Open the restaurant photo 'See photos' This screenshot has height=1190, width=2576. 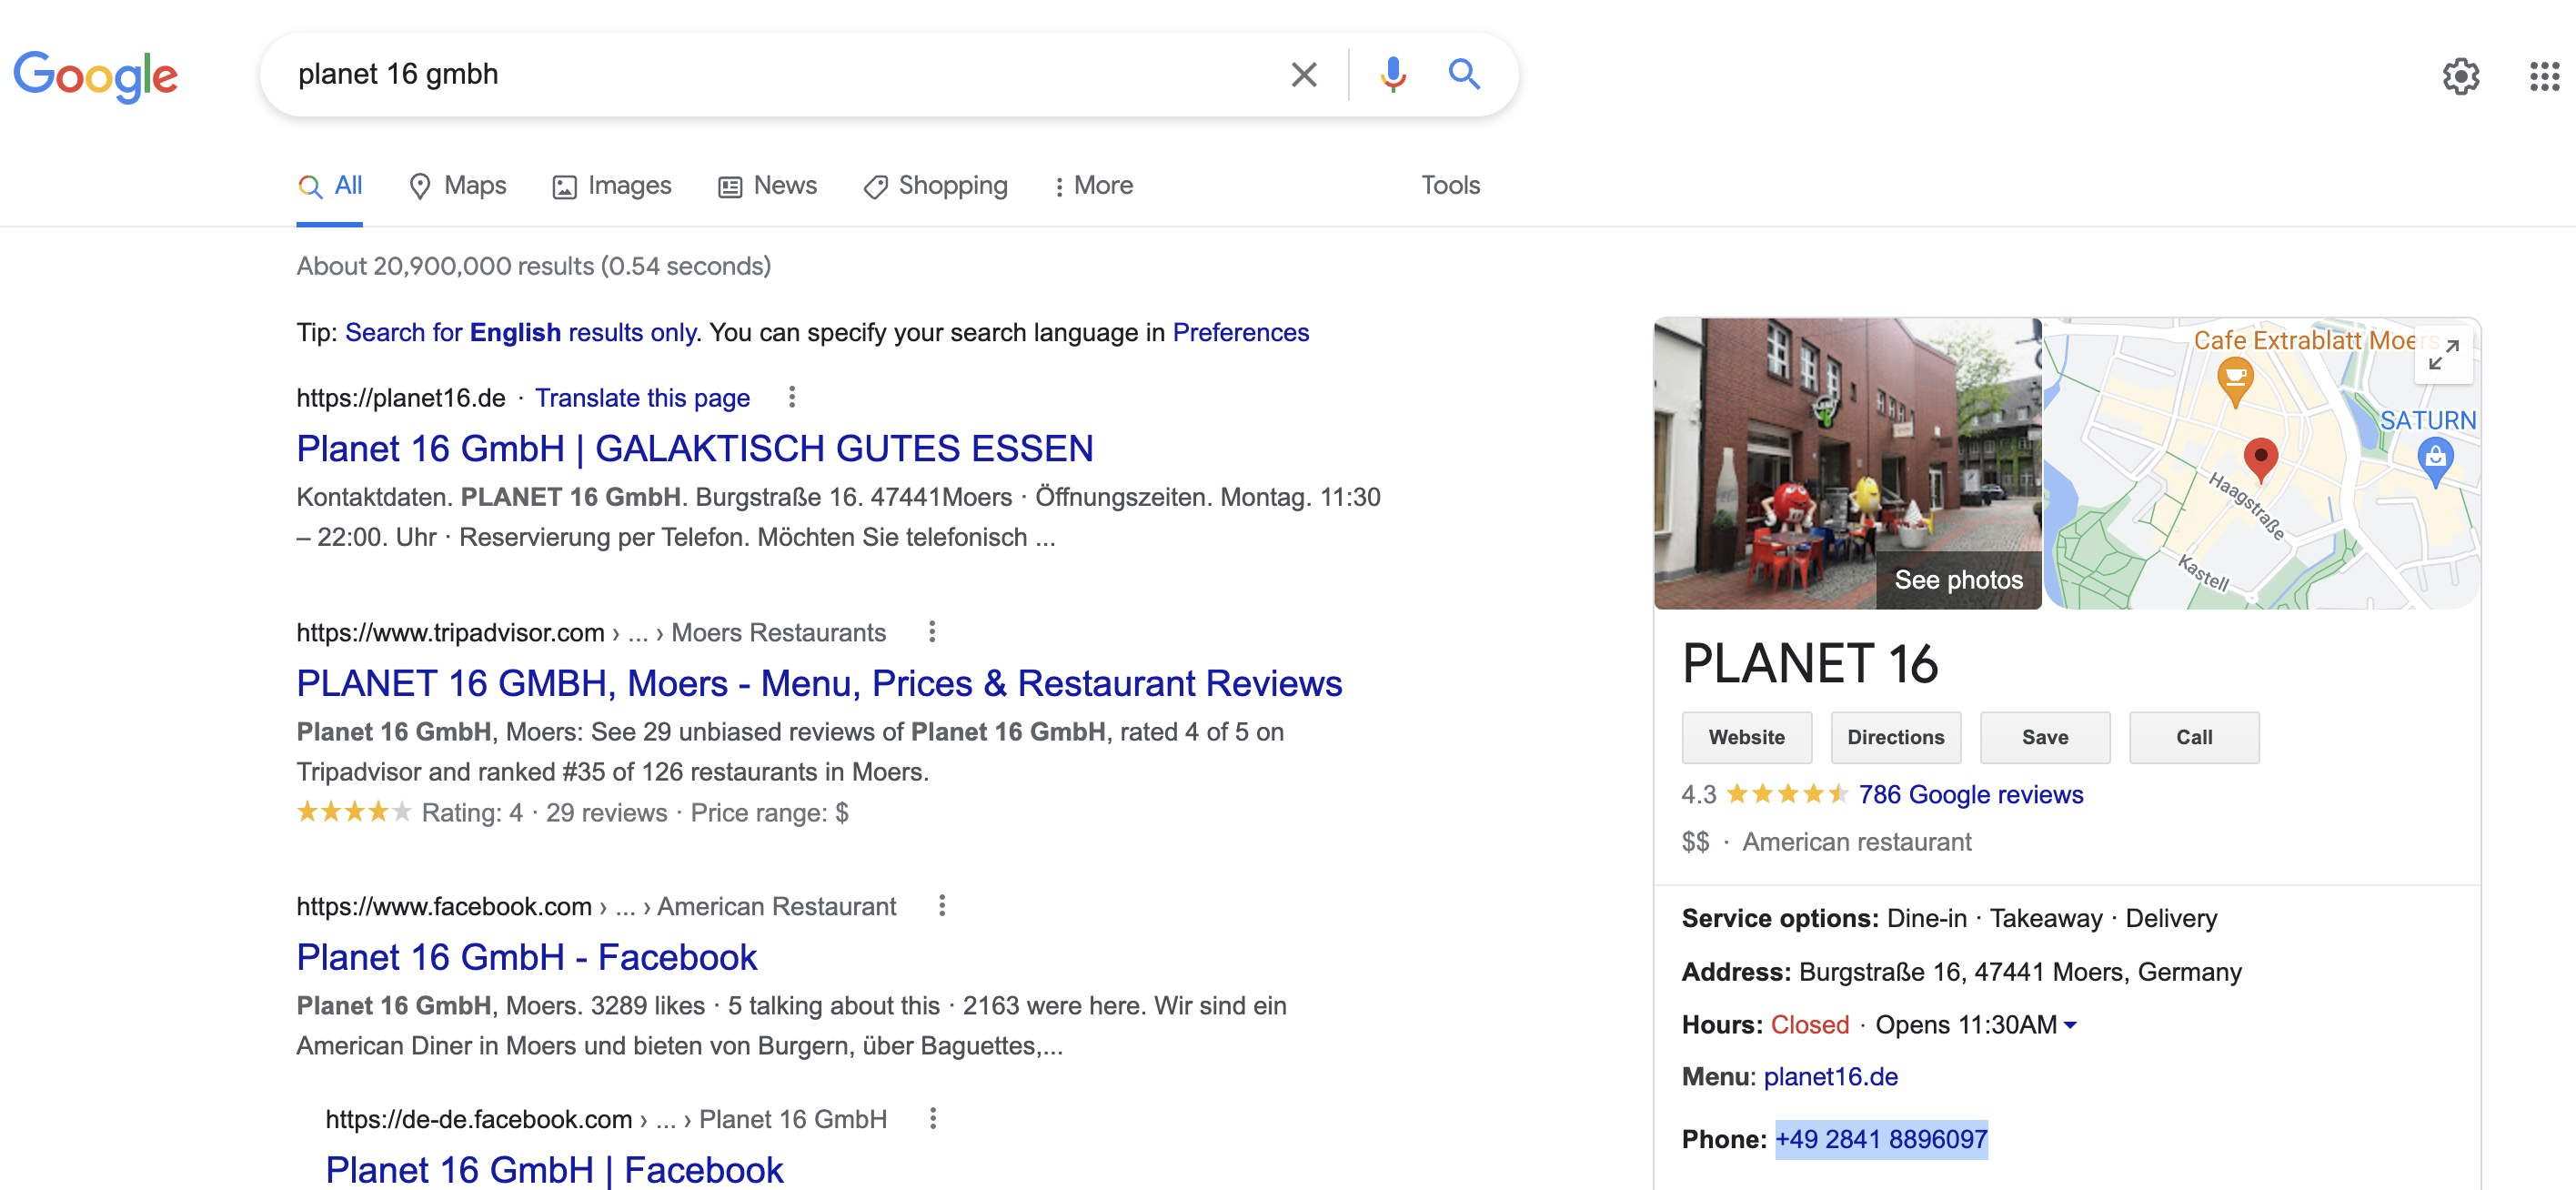coord(1847,464)
